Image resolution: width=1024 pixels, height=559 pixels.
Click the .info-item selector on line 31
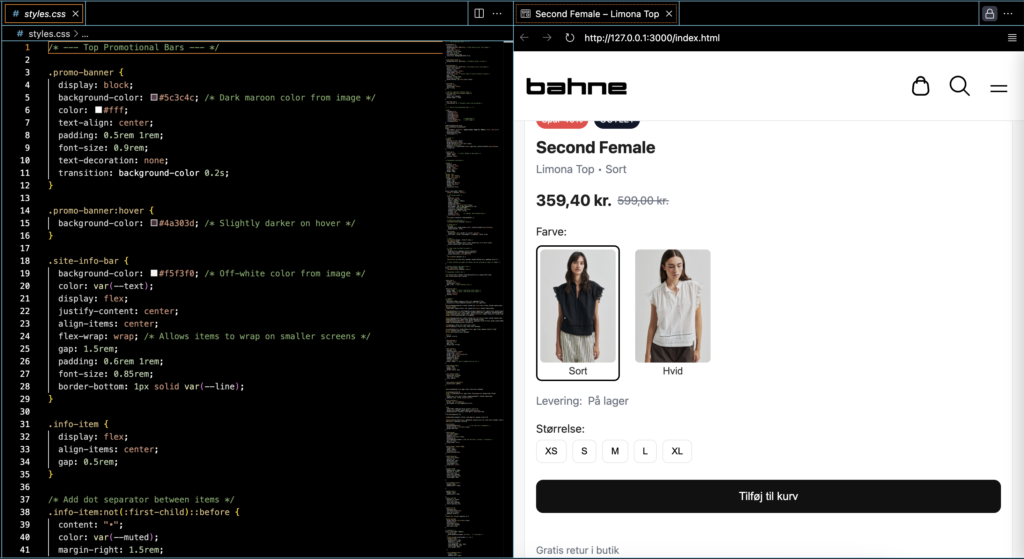click(73, 424)
